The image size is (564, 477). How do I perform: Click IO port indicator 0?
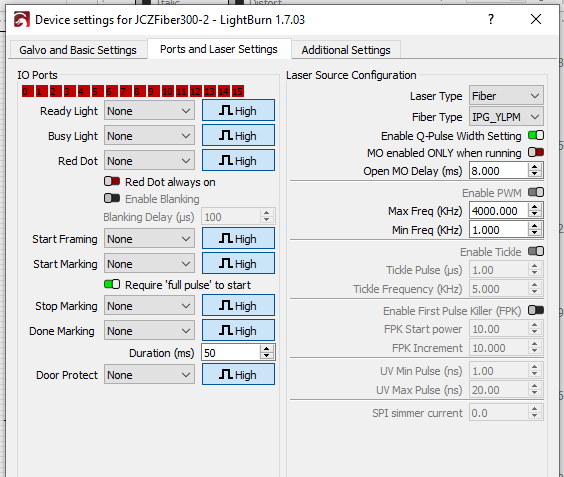28,91
